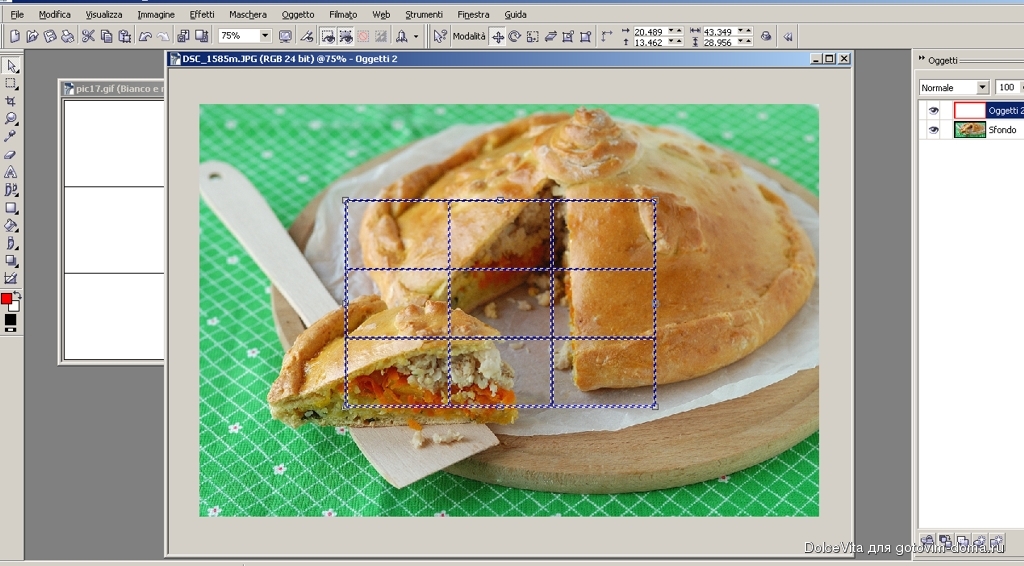Click the double-left-arrow property bar button

coord(788,37)
